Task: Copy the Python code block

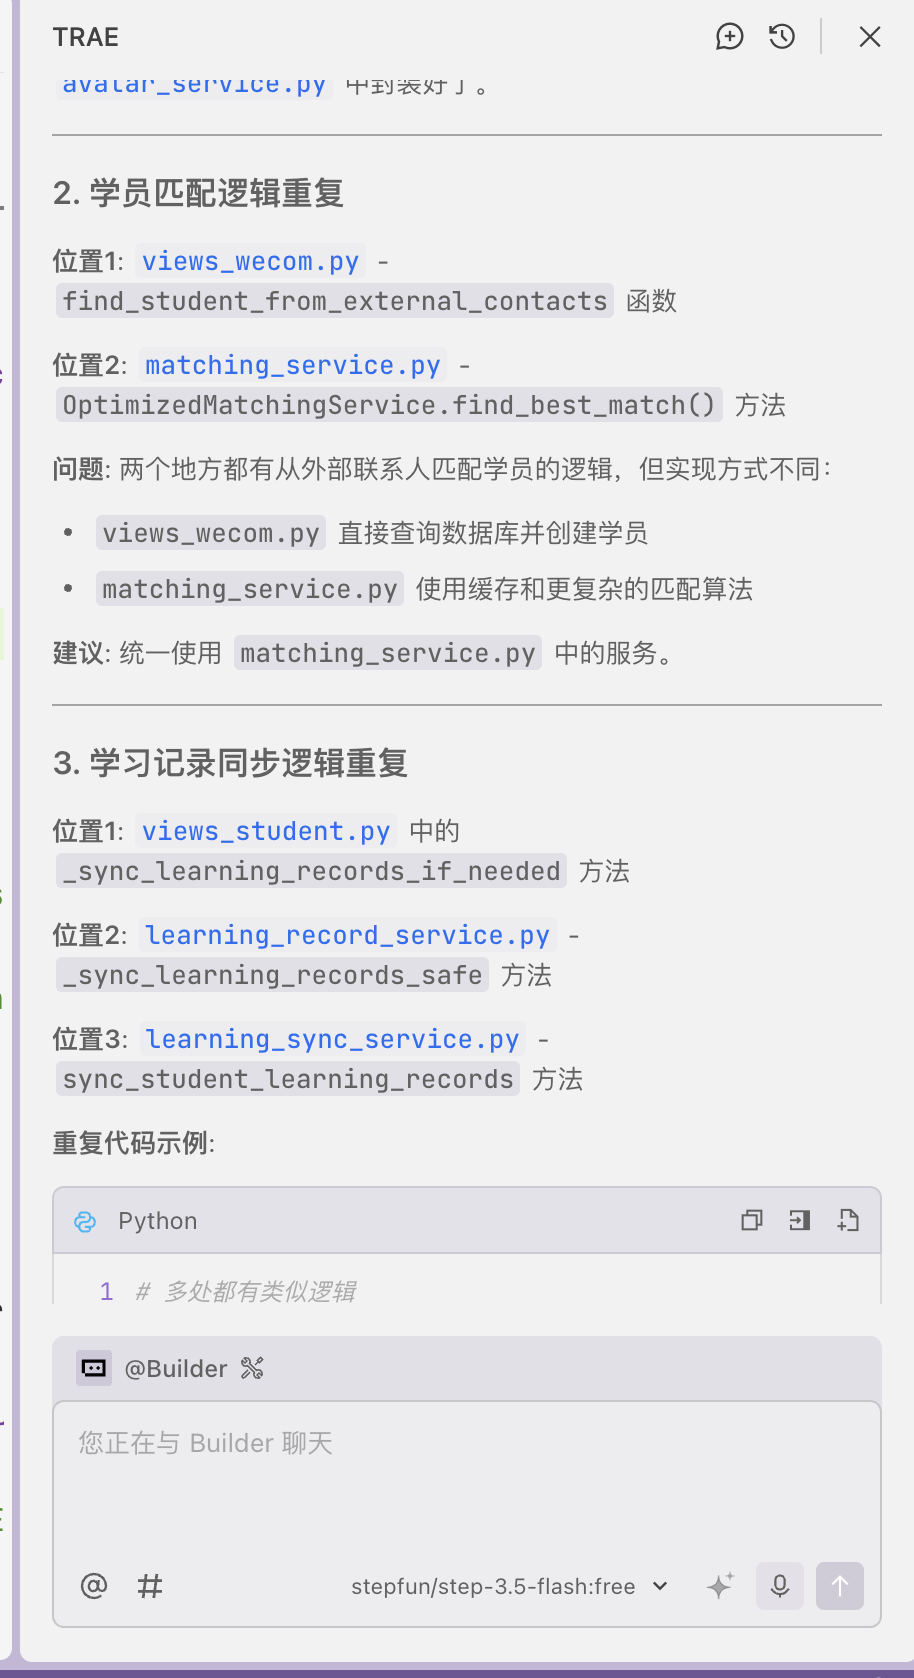Action: click(x=751, y=1220)
